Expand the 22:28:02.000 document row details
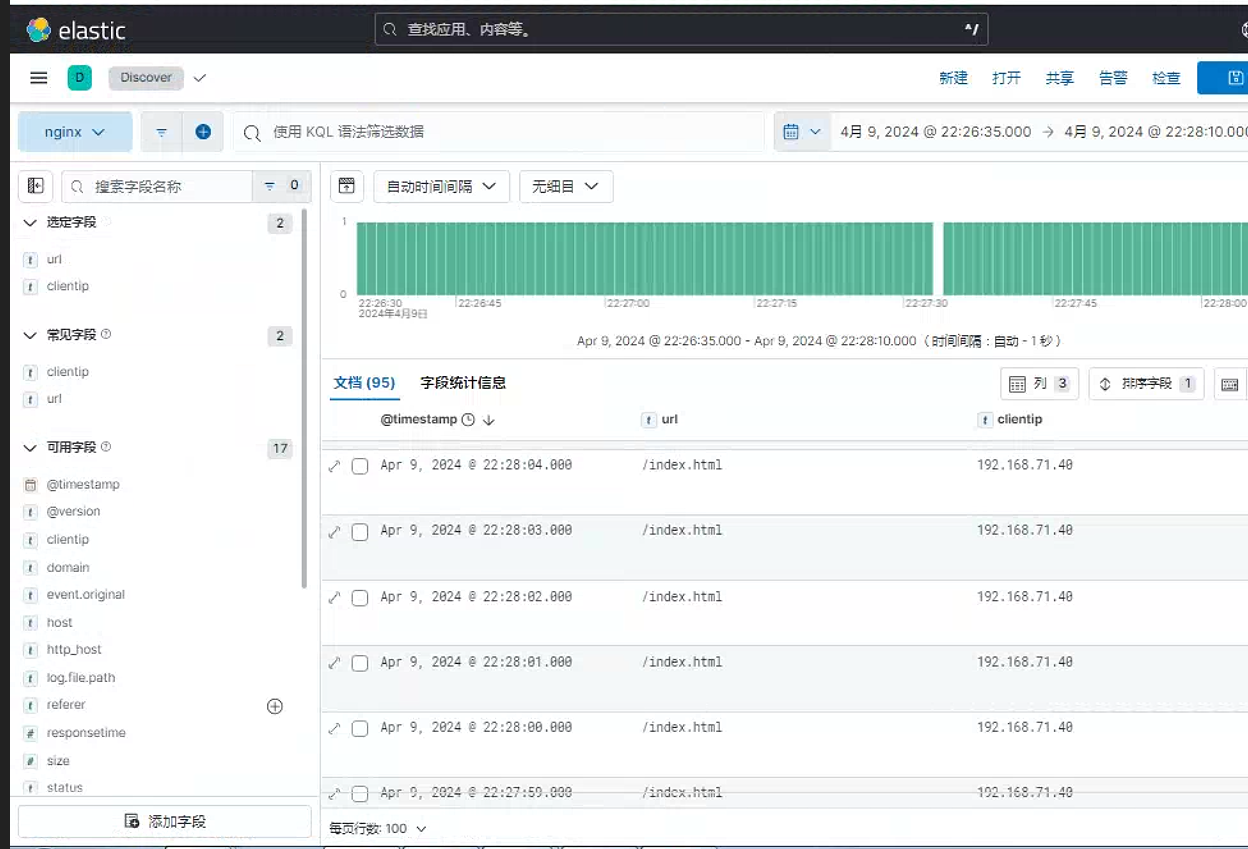 tap(335, 598)
